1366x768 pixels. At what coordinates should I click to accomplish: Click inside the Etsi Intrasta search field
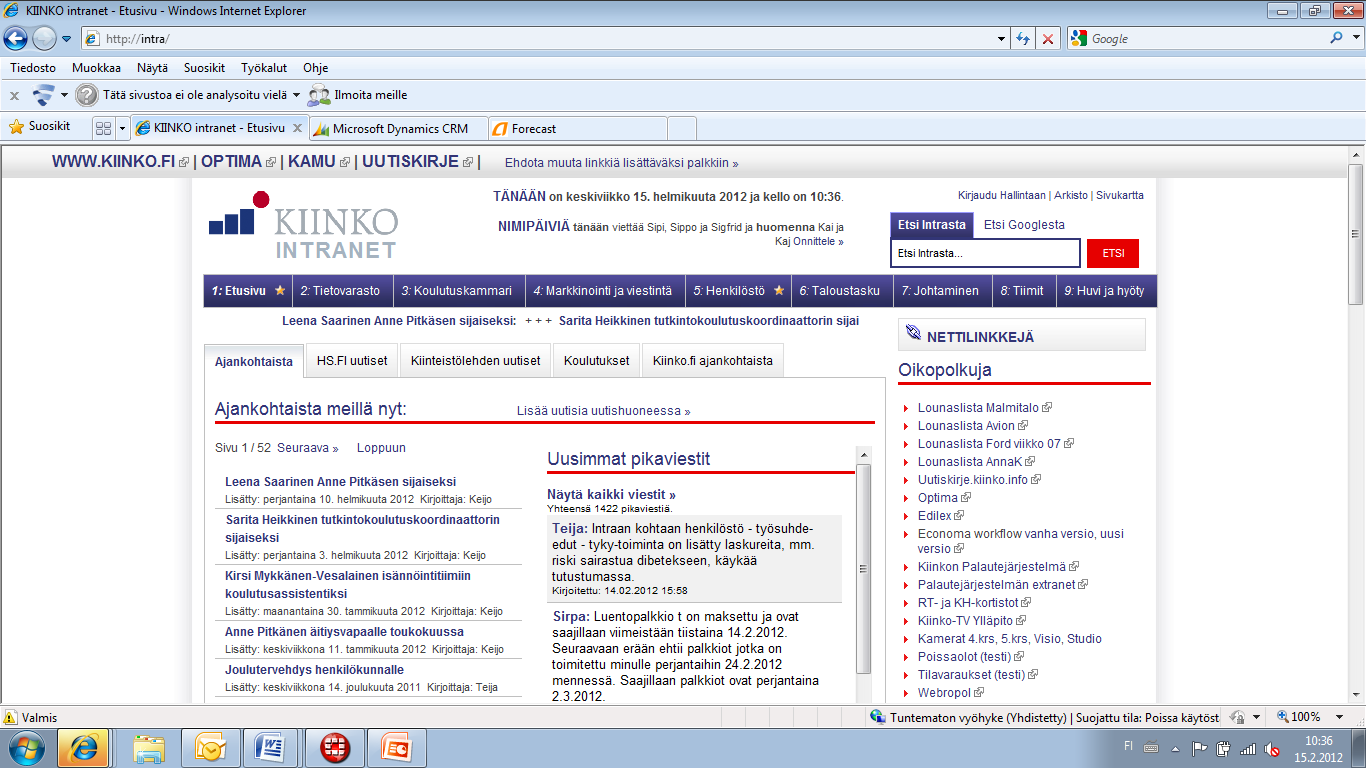pos(985,254)
